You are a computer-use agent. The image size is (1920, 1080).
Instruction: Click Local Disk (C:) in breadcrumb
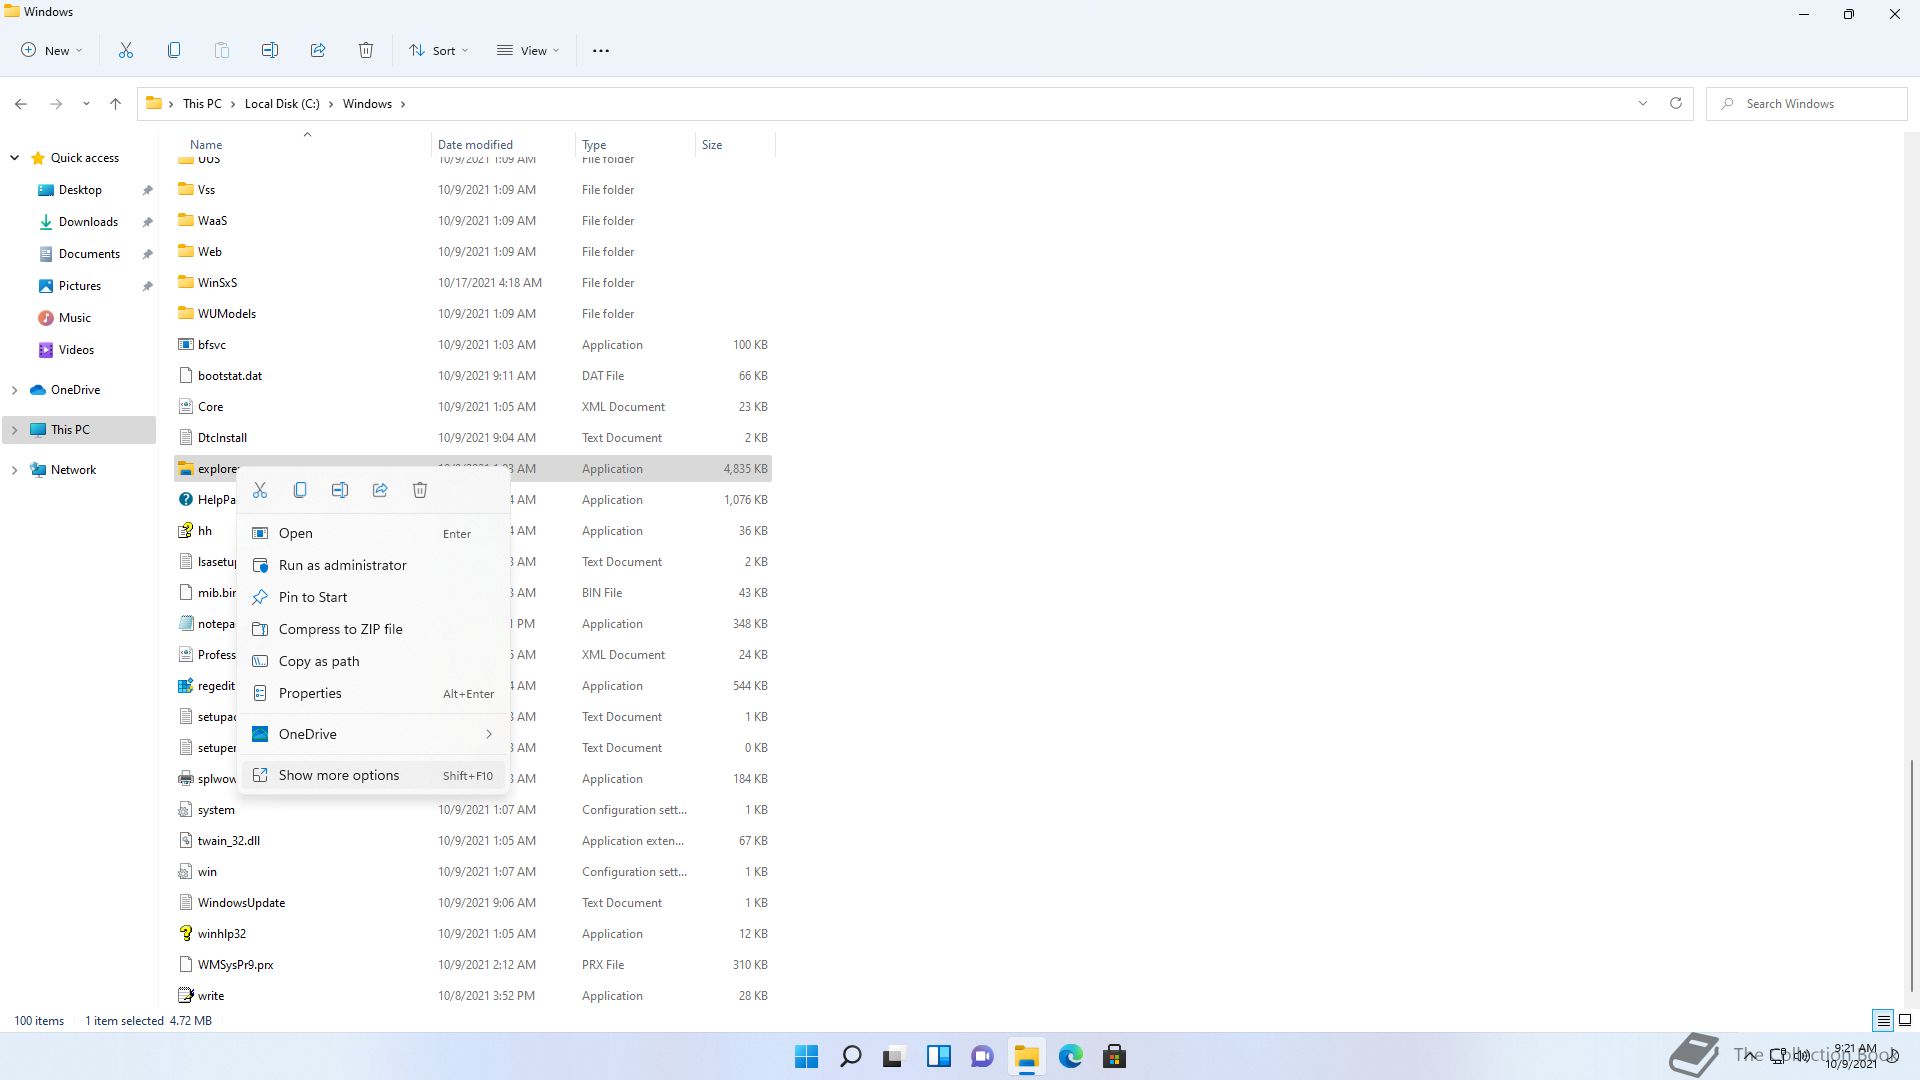[282, 103]
